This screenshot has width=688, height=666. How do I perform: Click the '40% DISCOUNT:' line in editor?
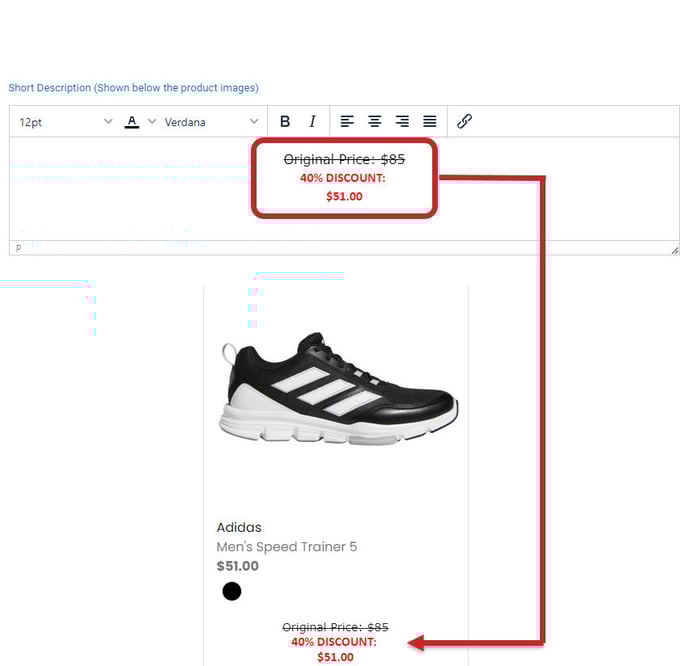(x=343, y=178)
